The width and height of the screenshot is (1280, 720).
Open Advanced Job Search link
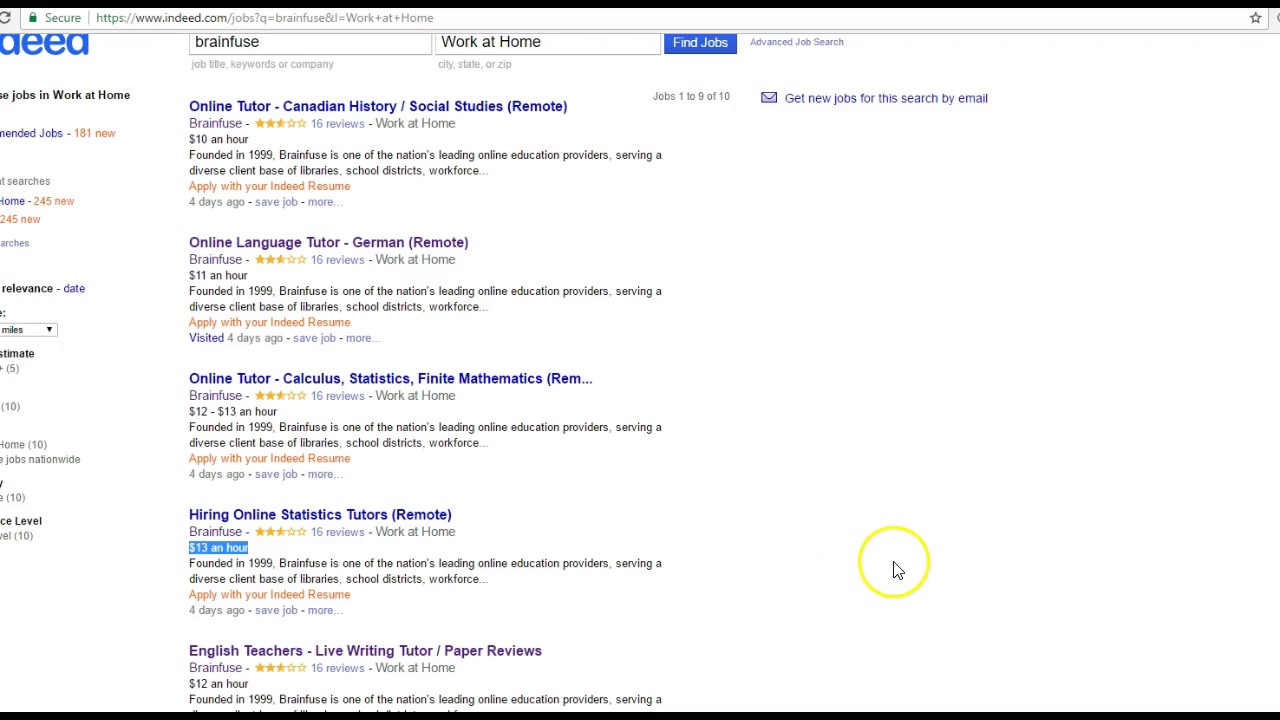(x=797, y=42)
